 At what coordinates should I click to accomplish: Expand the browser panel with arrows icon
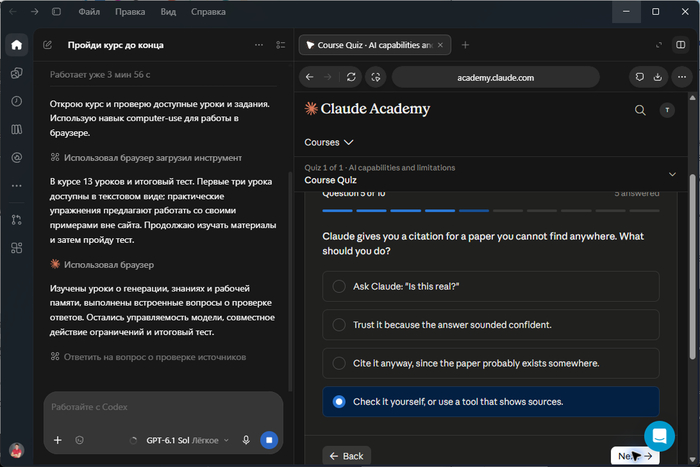[x=658, y=45]
